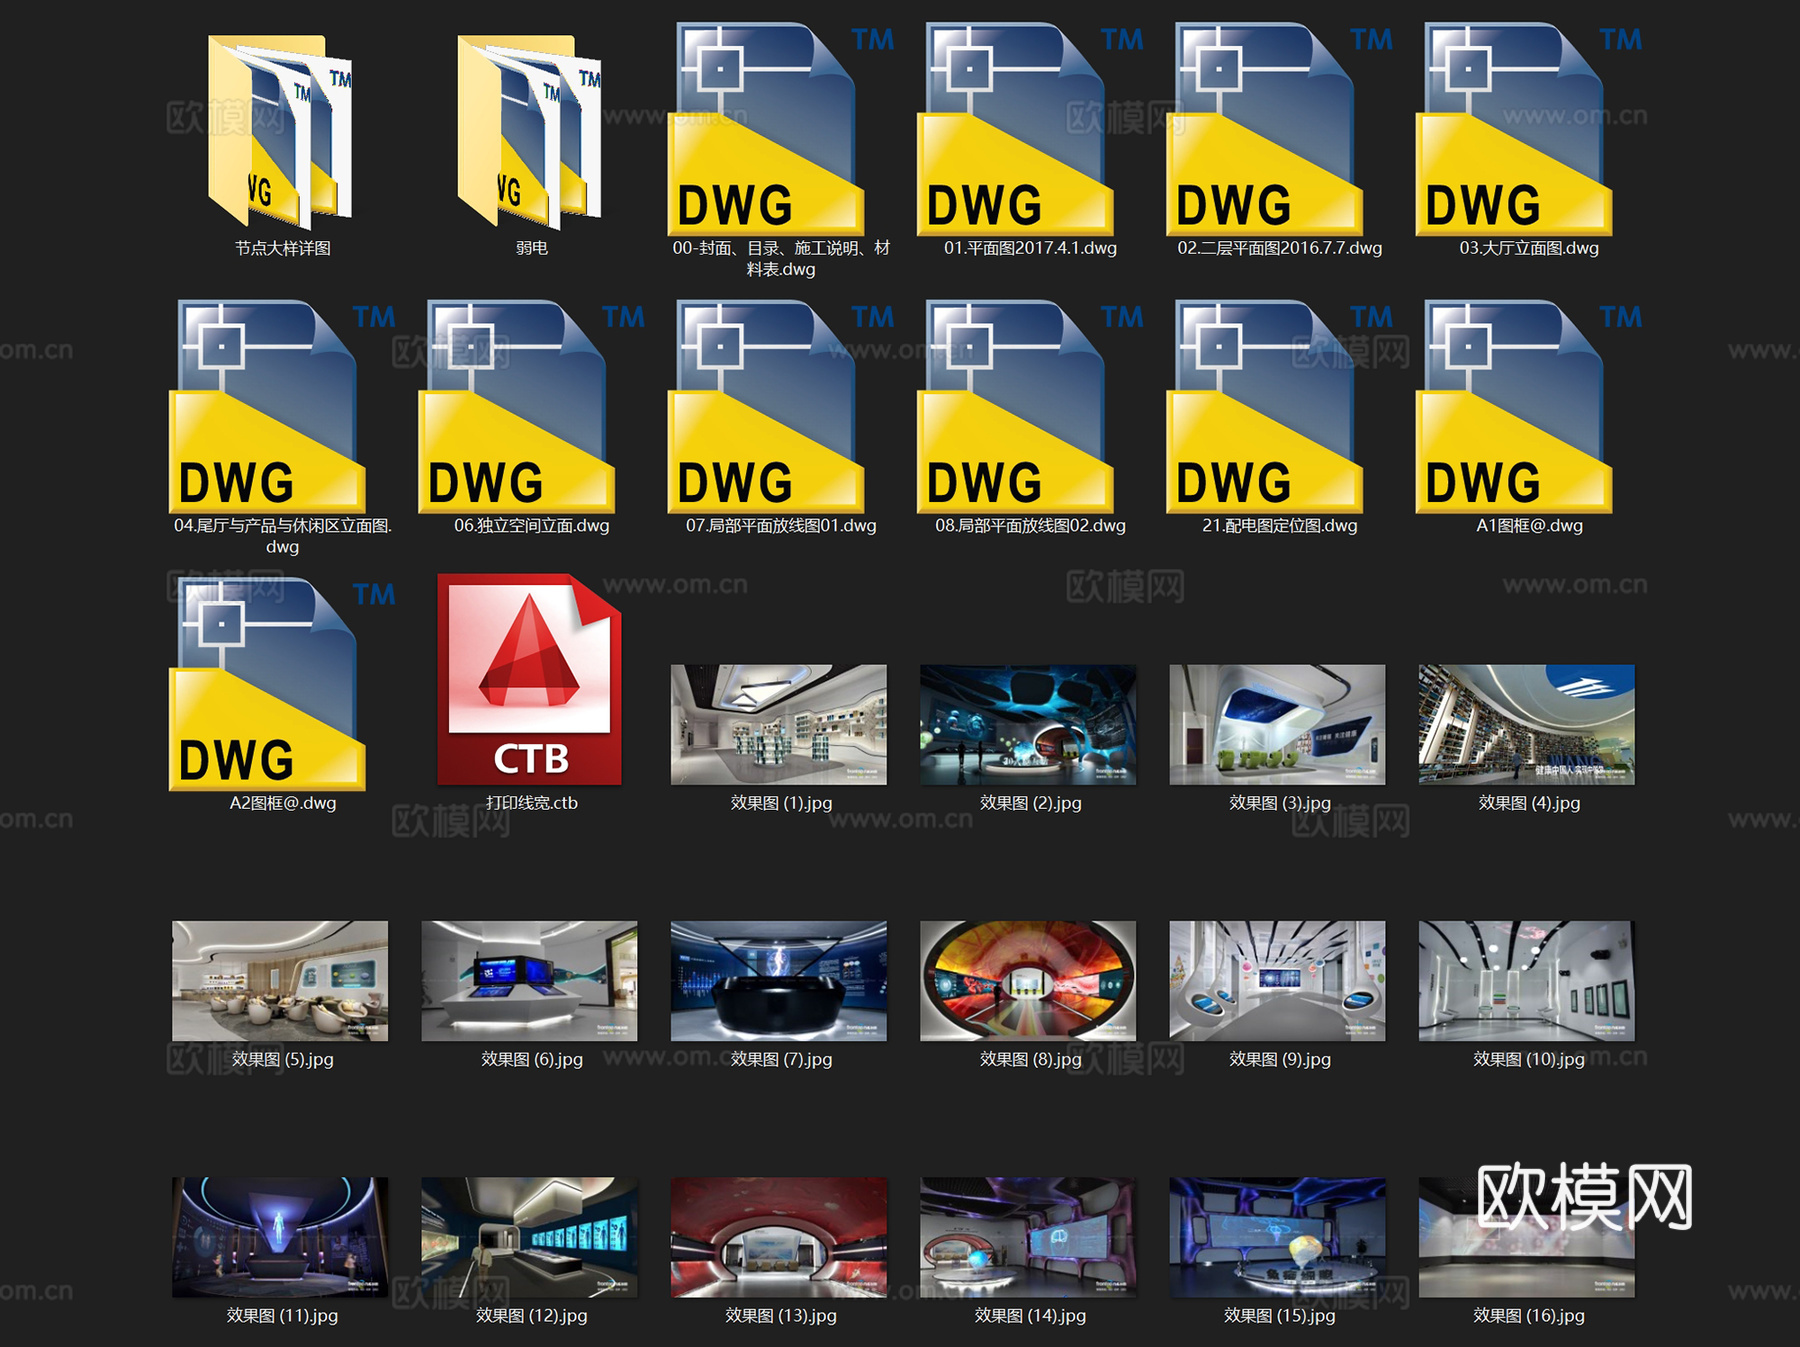Click the file name 效果图 (2).jpg
1800x1347 pixels.
coord(1030,803)
